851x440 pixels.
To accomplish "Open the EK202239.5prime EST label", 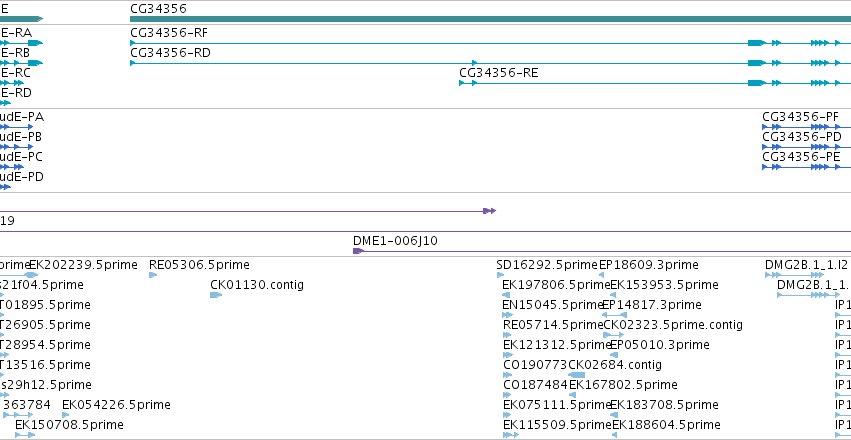I will click(x=83, y=265).
